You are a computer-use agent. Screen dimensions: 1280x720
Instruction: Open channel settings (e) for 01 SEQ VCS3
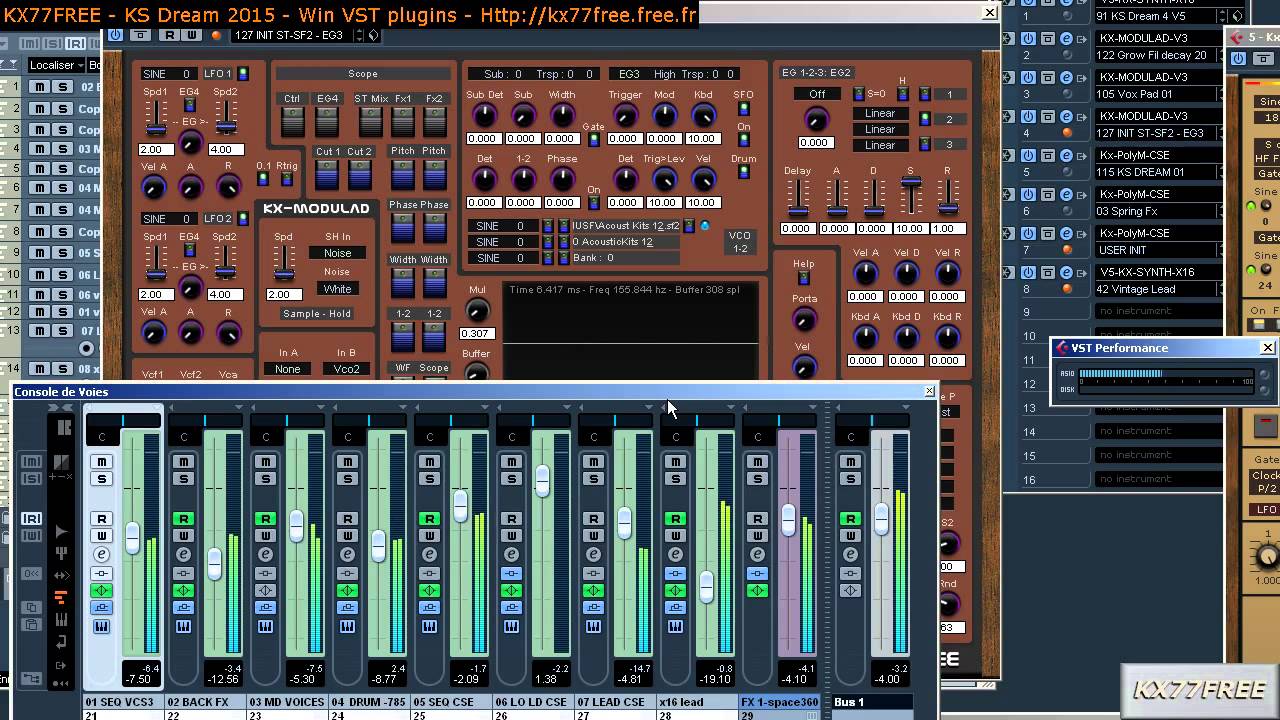(x=101, y=555)
